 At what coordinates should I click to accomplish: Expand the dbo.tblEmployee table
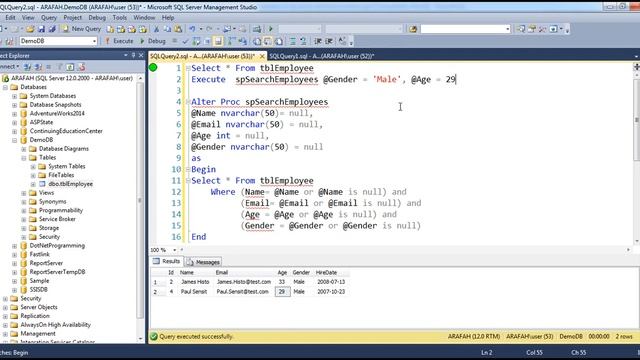pos(33,184)
